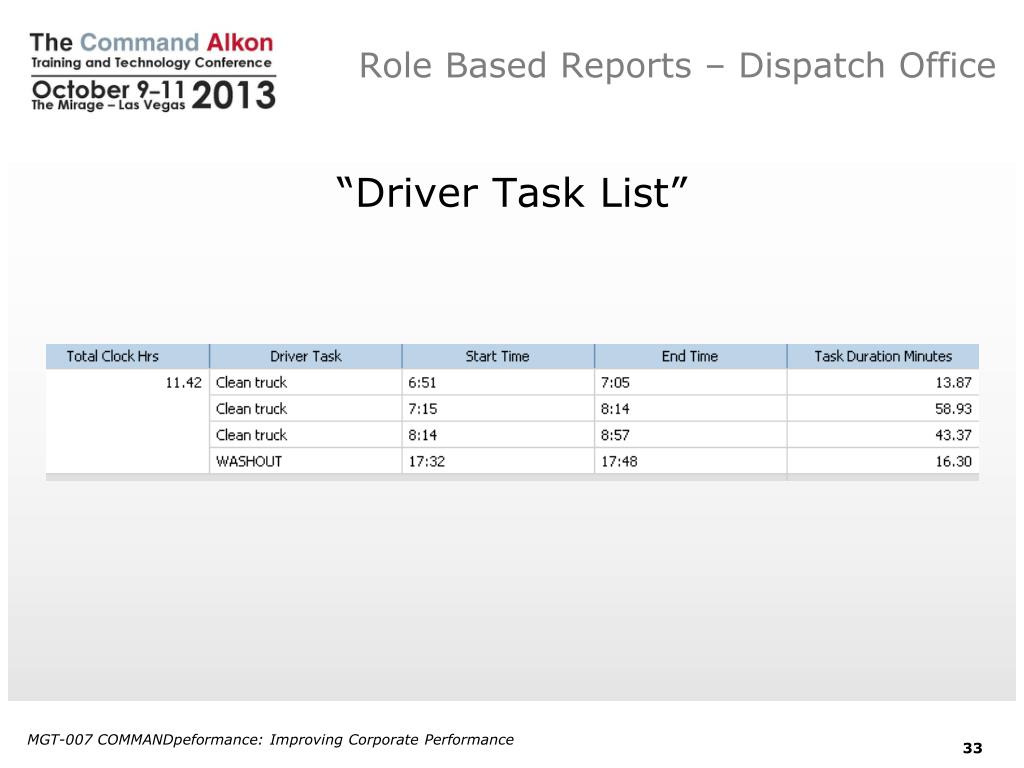Image resolution: width=1024 pixels, height=768 pixels.
Task: Select the 17:32 start time cell
Action: click(498, 461)
